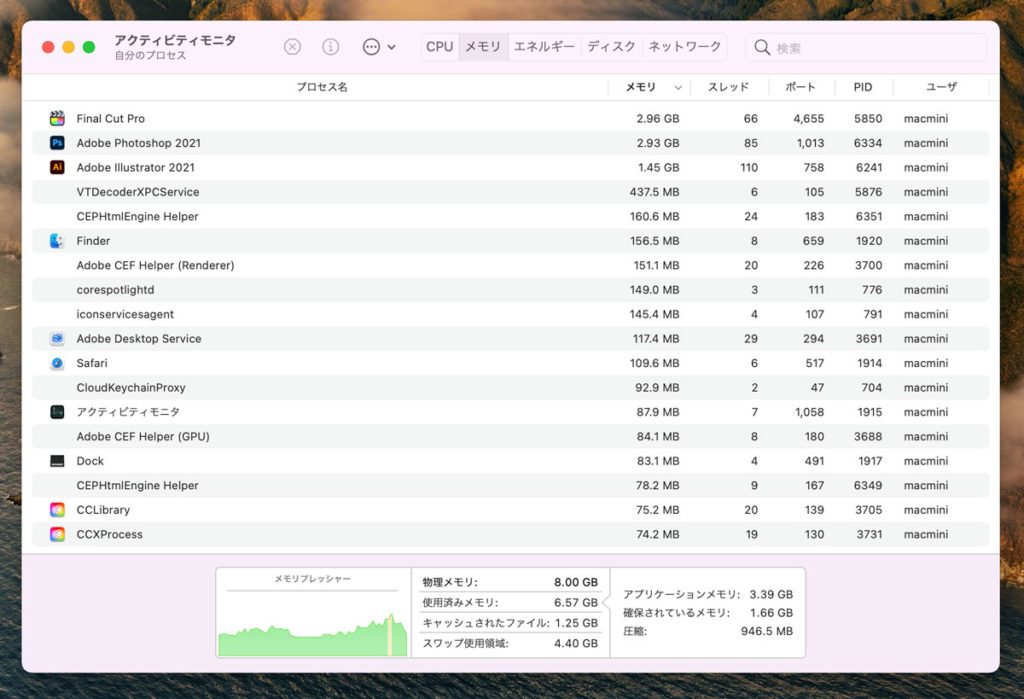
Task: Expand the action menu chevron arrow
Action: pyautogui.click(x=391, y=47)
